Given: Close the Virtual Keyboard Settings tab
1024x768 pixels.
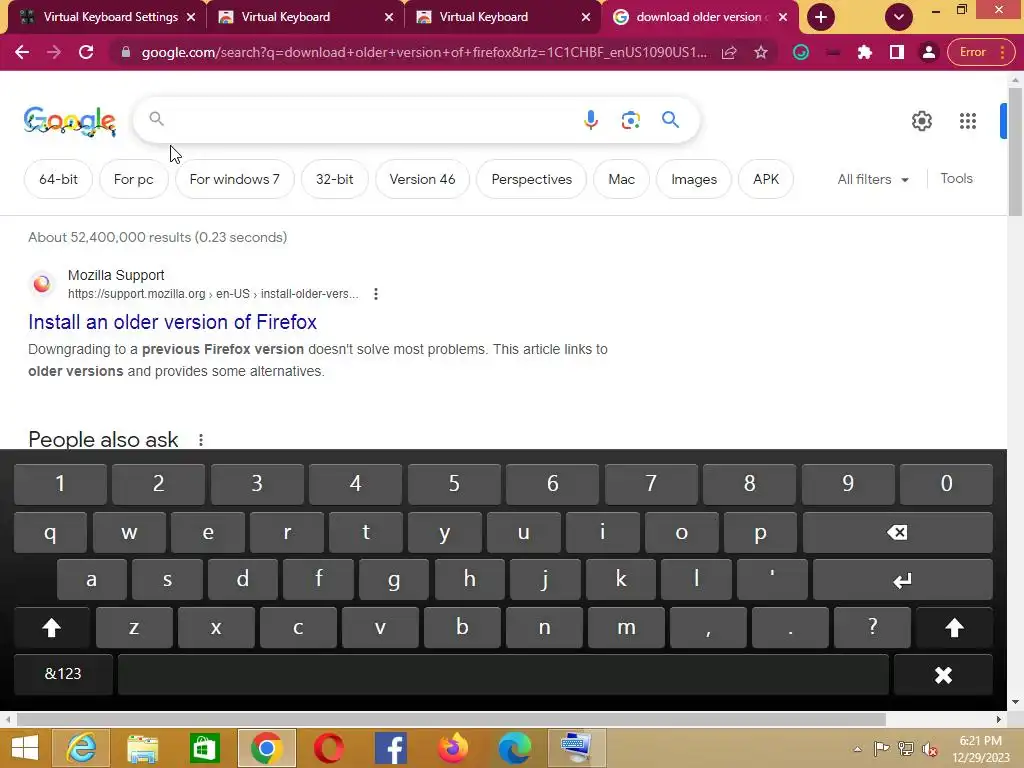Looking at the screenshot, I should click(191, 17).
